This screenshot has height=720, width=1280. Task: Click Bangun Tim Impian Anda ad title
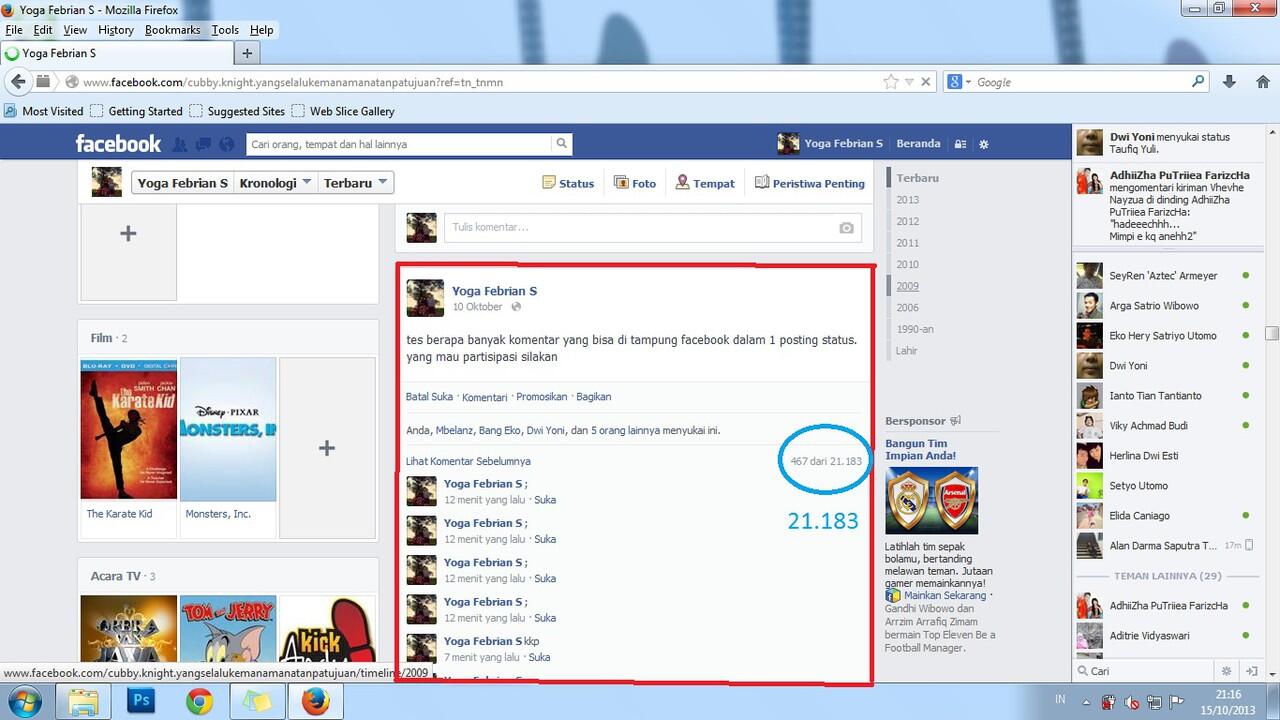pos(920,449)
